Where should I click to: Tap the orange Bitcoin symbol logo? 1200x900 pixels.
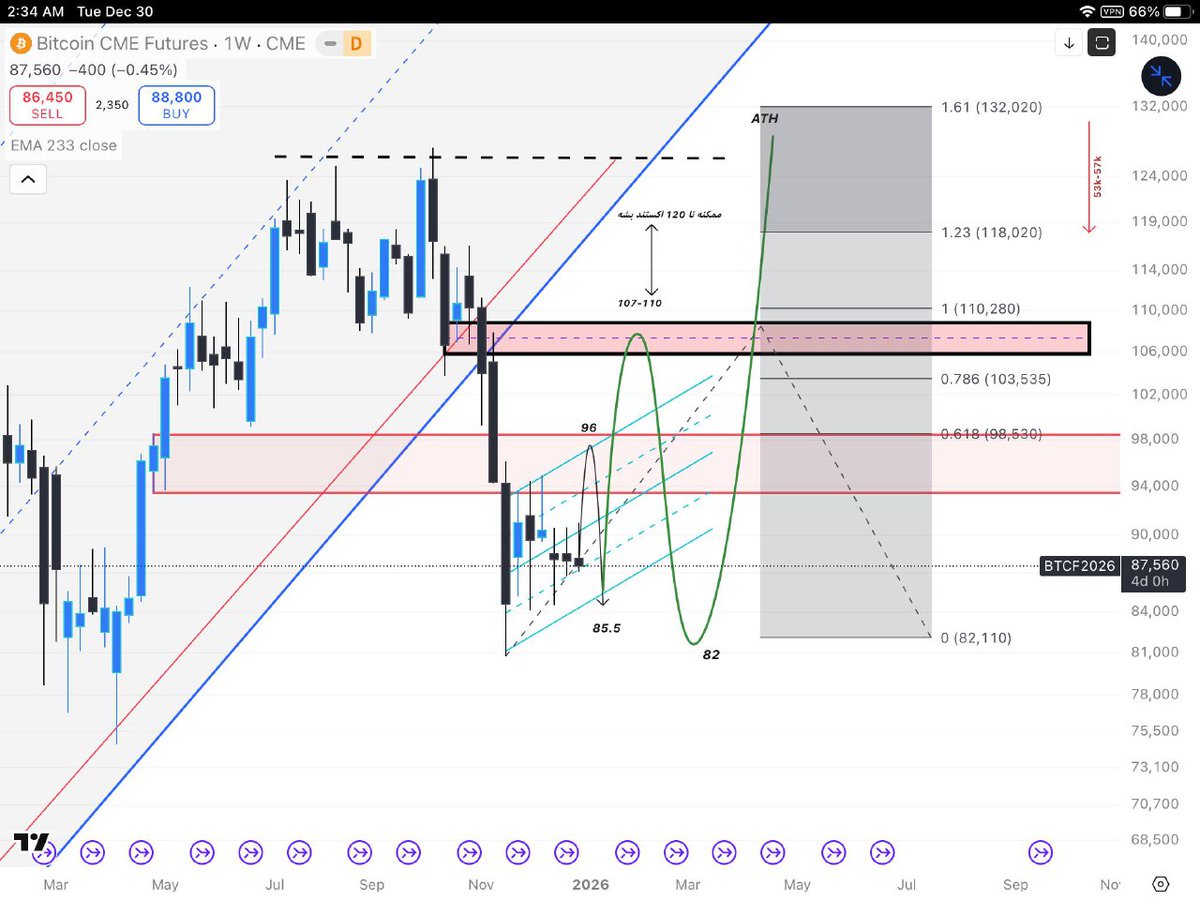click(21, 44)
